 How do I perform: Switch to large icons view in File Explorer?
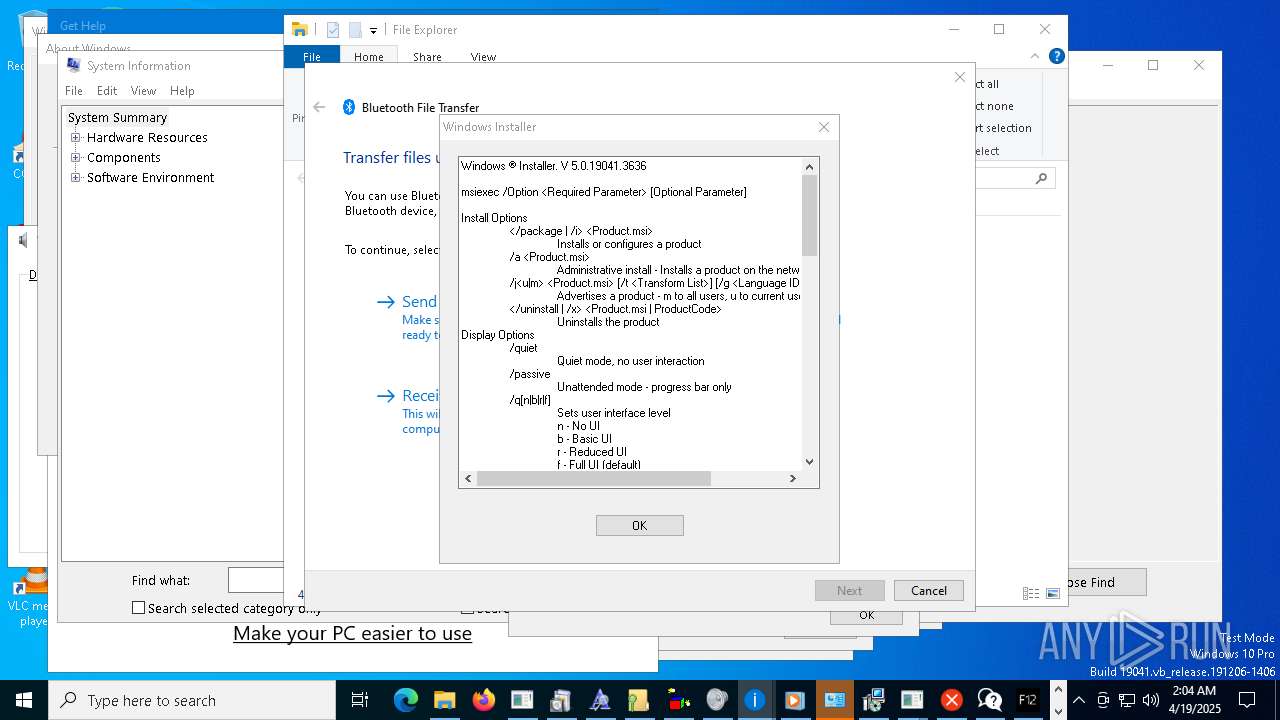[1052, 593]
